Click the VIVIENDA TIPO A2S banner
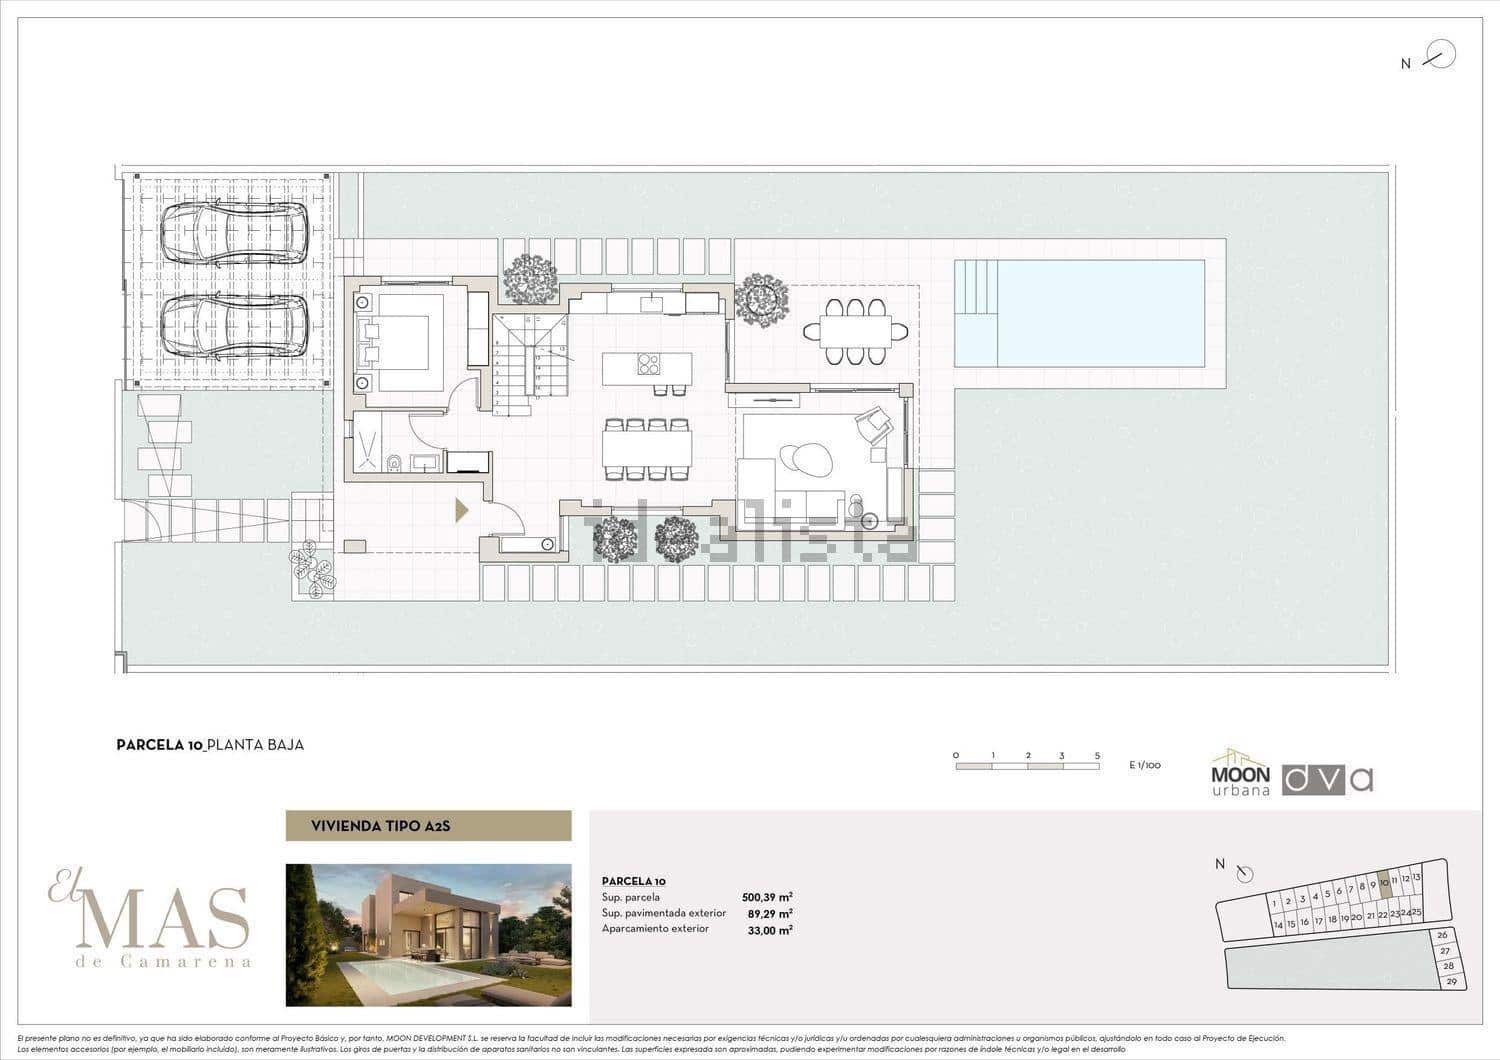This screenshot has height=1060, width=1500. point(428,827)
